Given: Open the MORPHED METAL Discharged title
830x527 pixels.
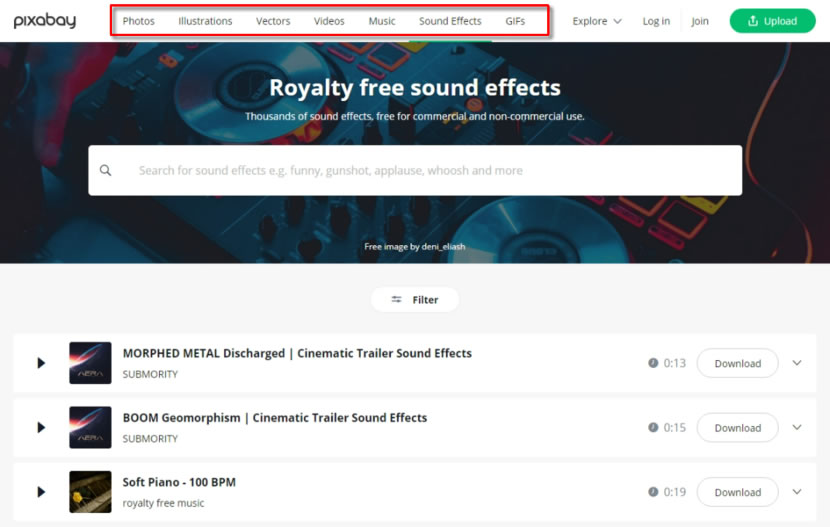Looking at the screenshot, I should (297, 353).
